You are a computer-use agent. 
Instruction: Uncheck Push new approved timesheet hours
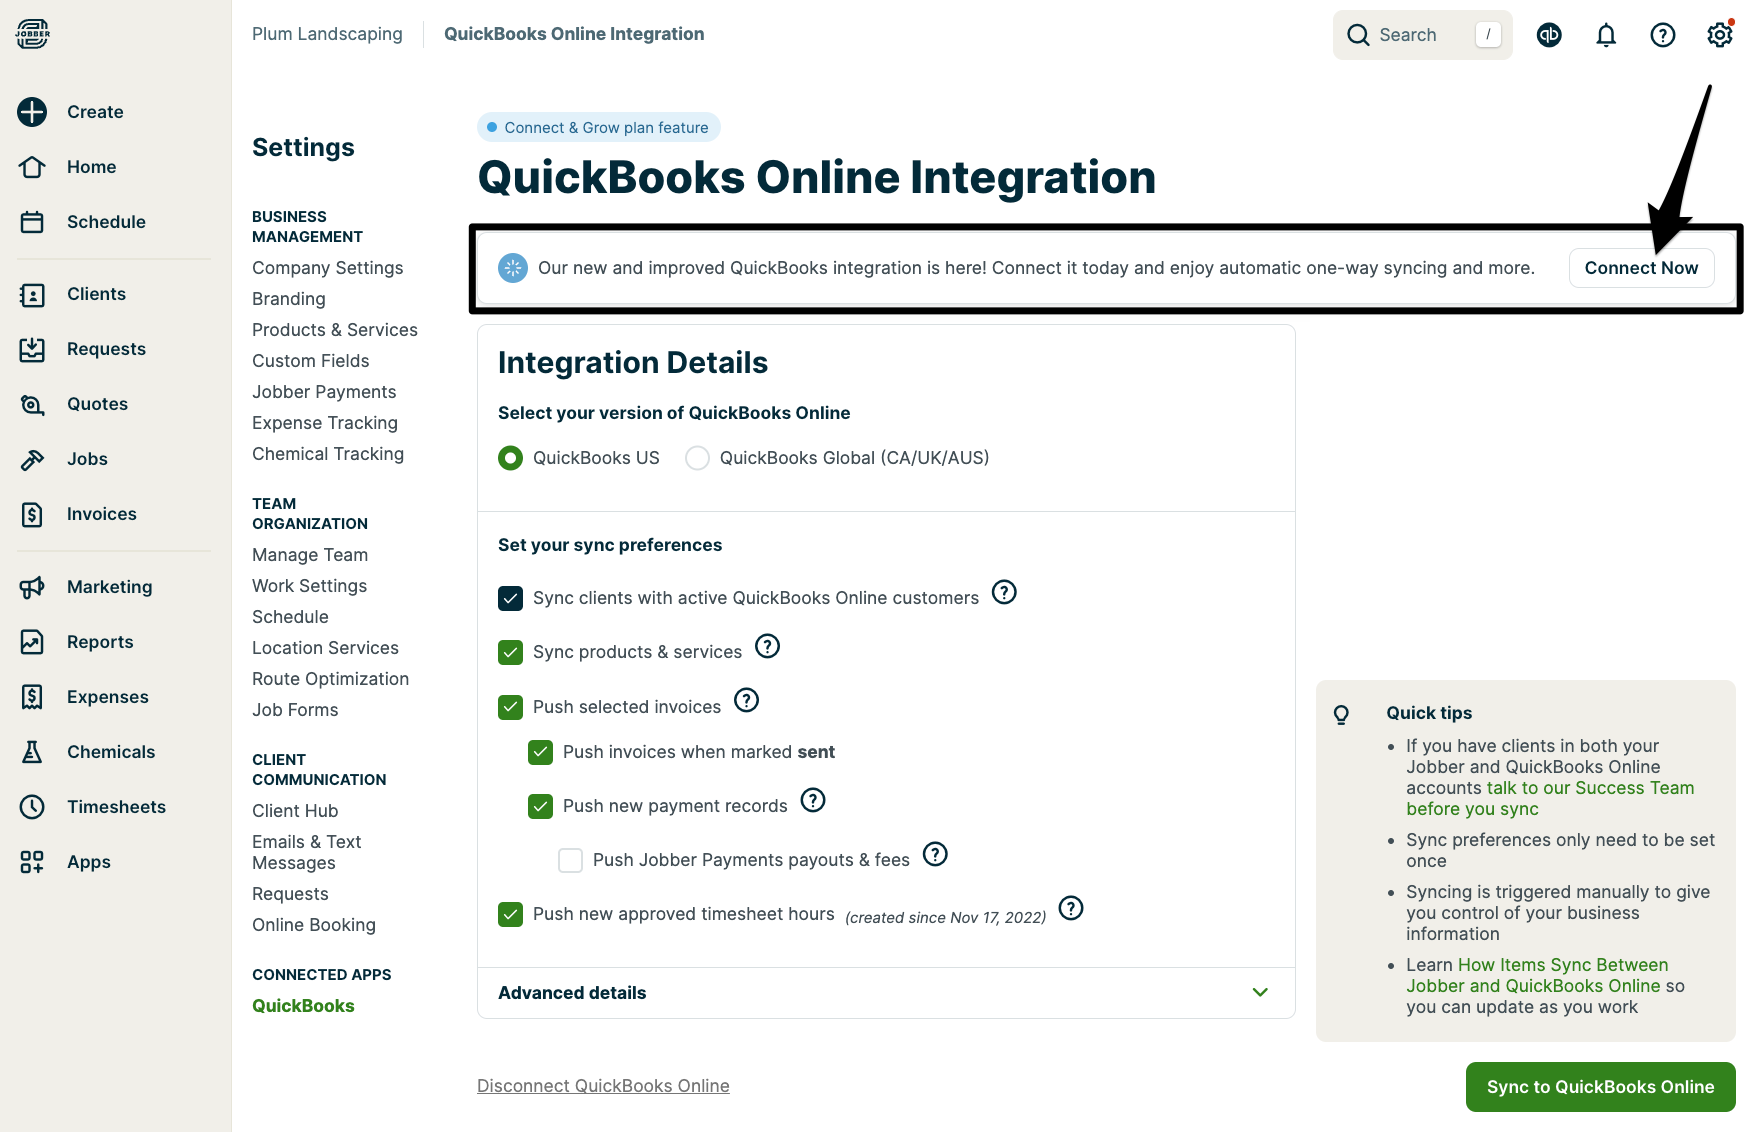tap(510, 914)
